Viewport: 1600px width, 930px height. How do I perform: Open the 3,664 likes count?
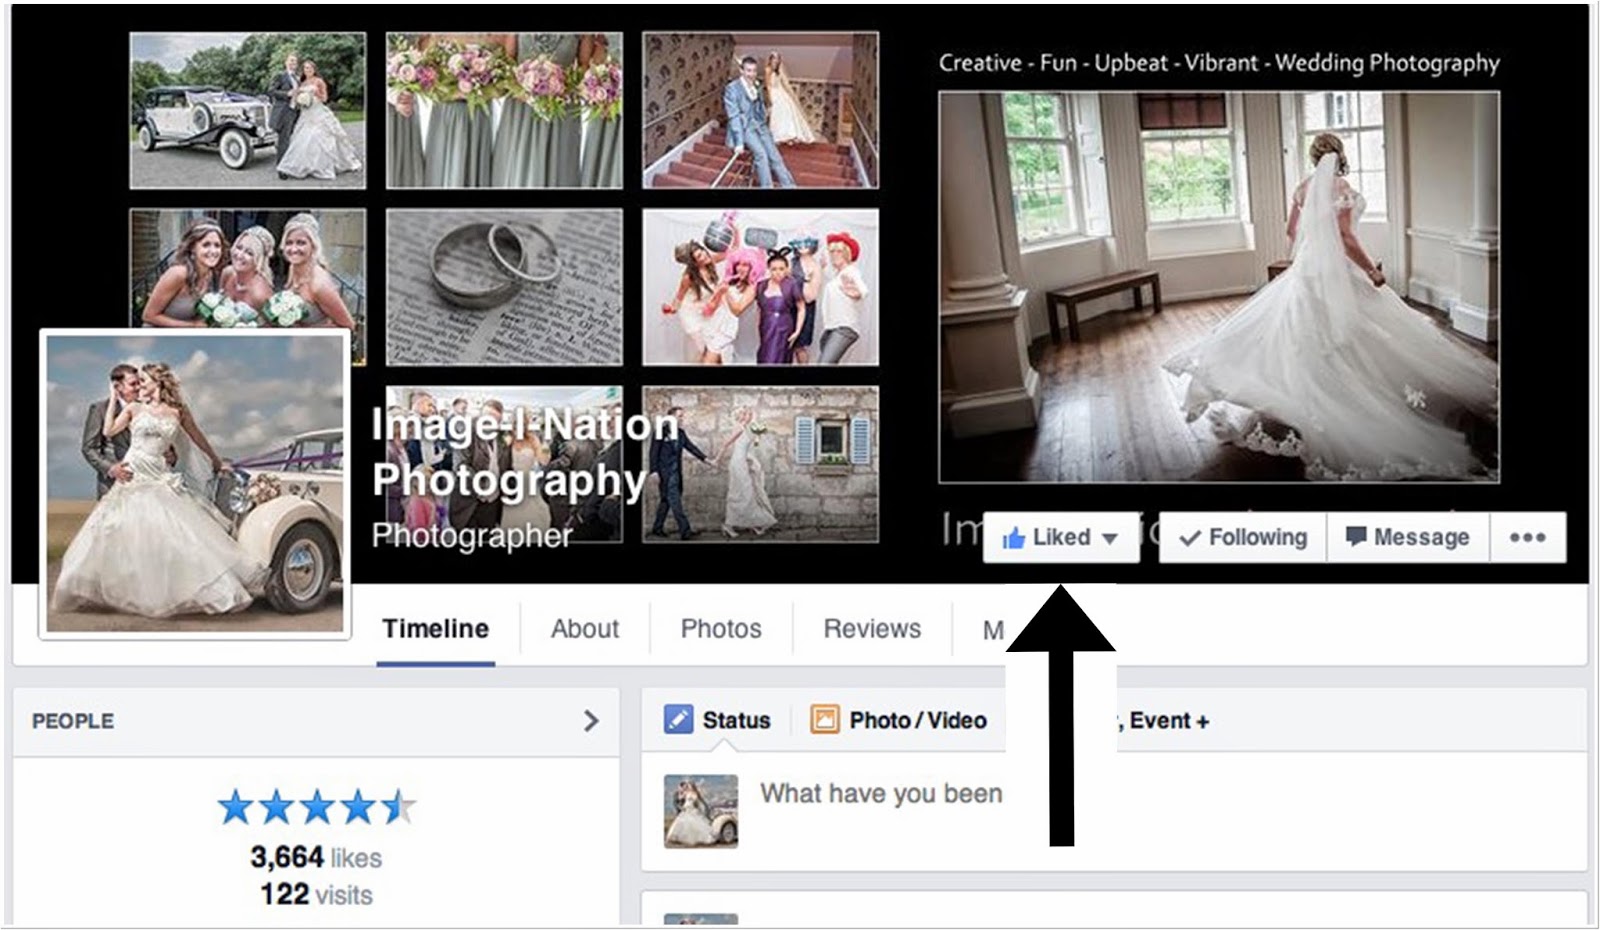pyautogui.click(x=316, y=858)
